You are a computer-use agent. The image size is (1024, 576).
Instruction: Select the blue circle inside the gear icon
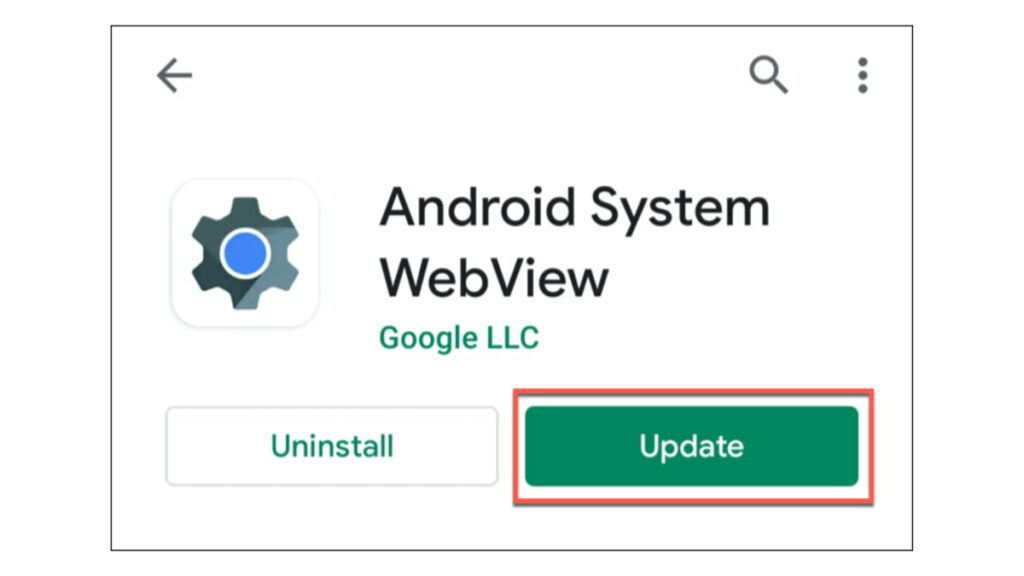[x=245, y=253]
